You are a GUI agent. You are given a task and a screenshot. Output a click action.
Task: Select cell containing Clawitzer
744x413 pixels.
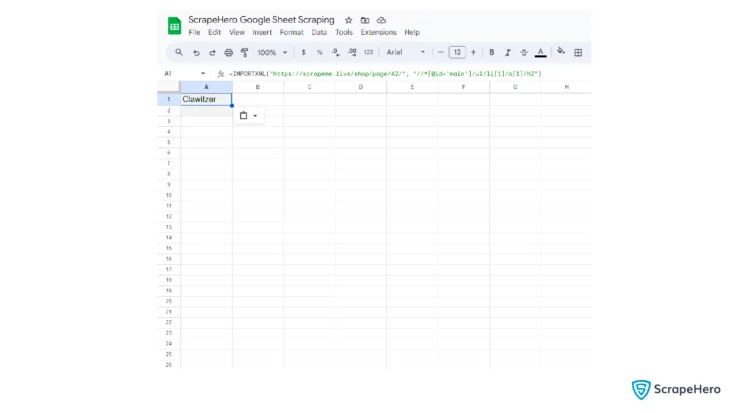tap(206, 99)
